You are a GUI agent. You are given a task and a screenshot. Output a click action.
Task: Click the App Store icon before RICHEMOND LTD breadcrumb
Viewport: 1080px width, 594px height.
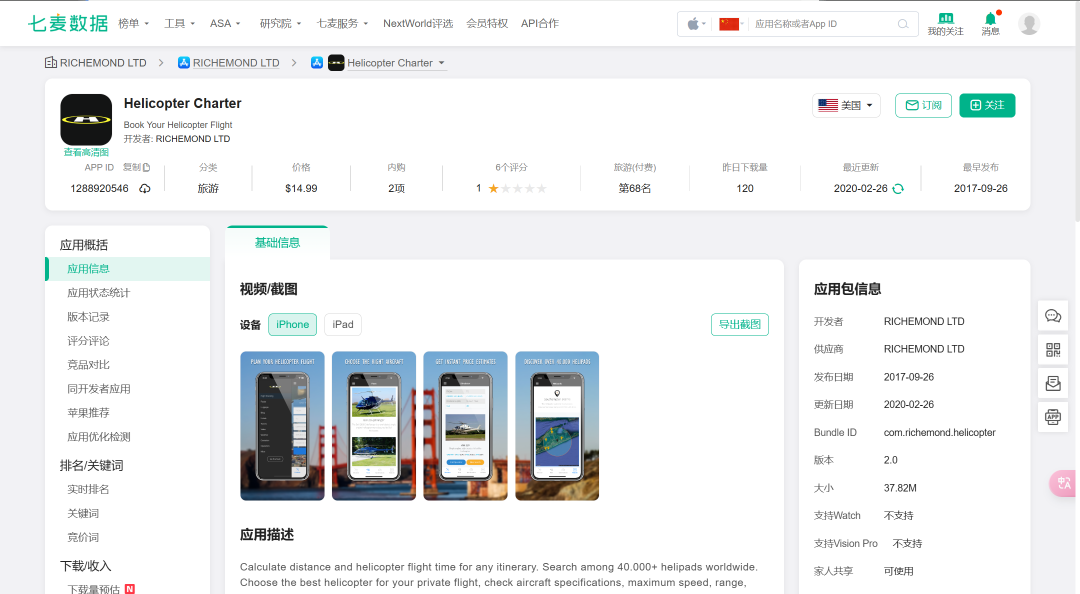coord(184,63)
